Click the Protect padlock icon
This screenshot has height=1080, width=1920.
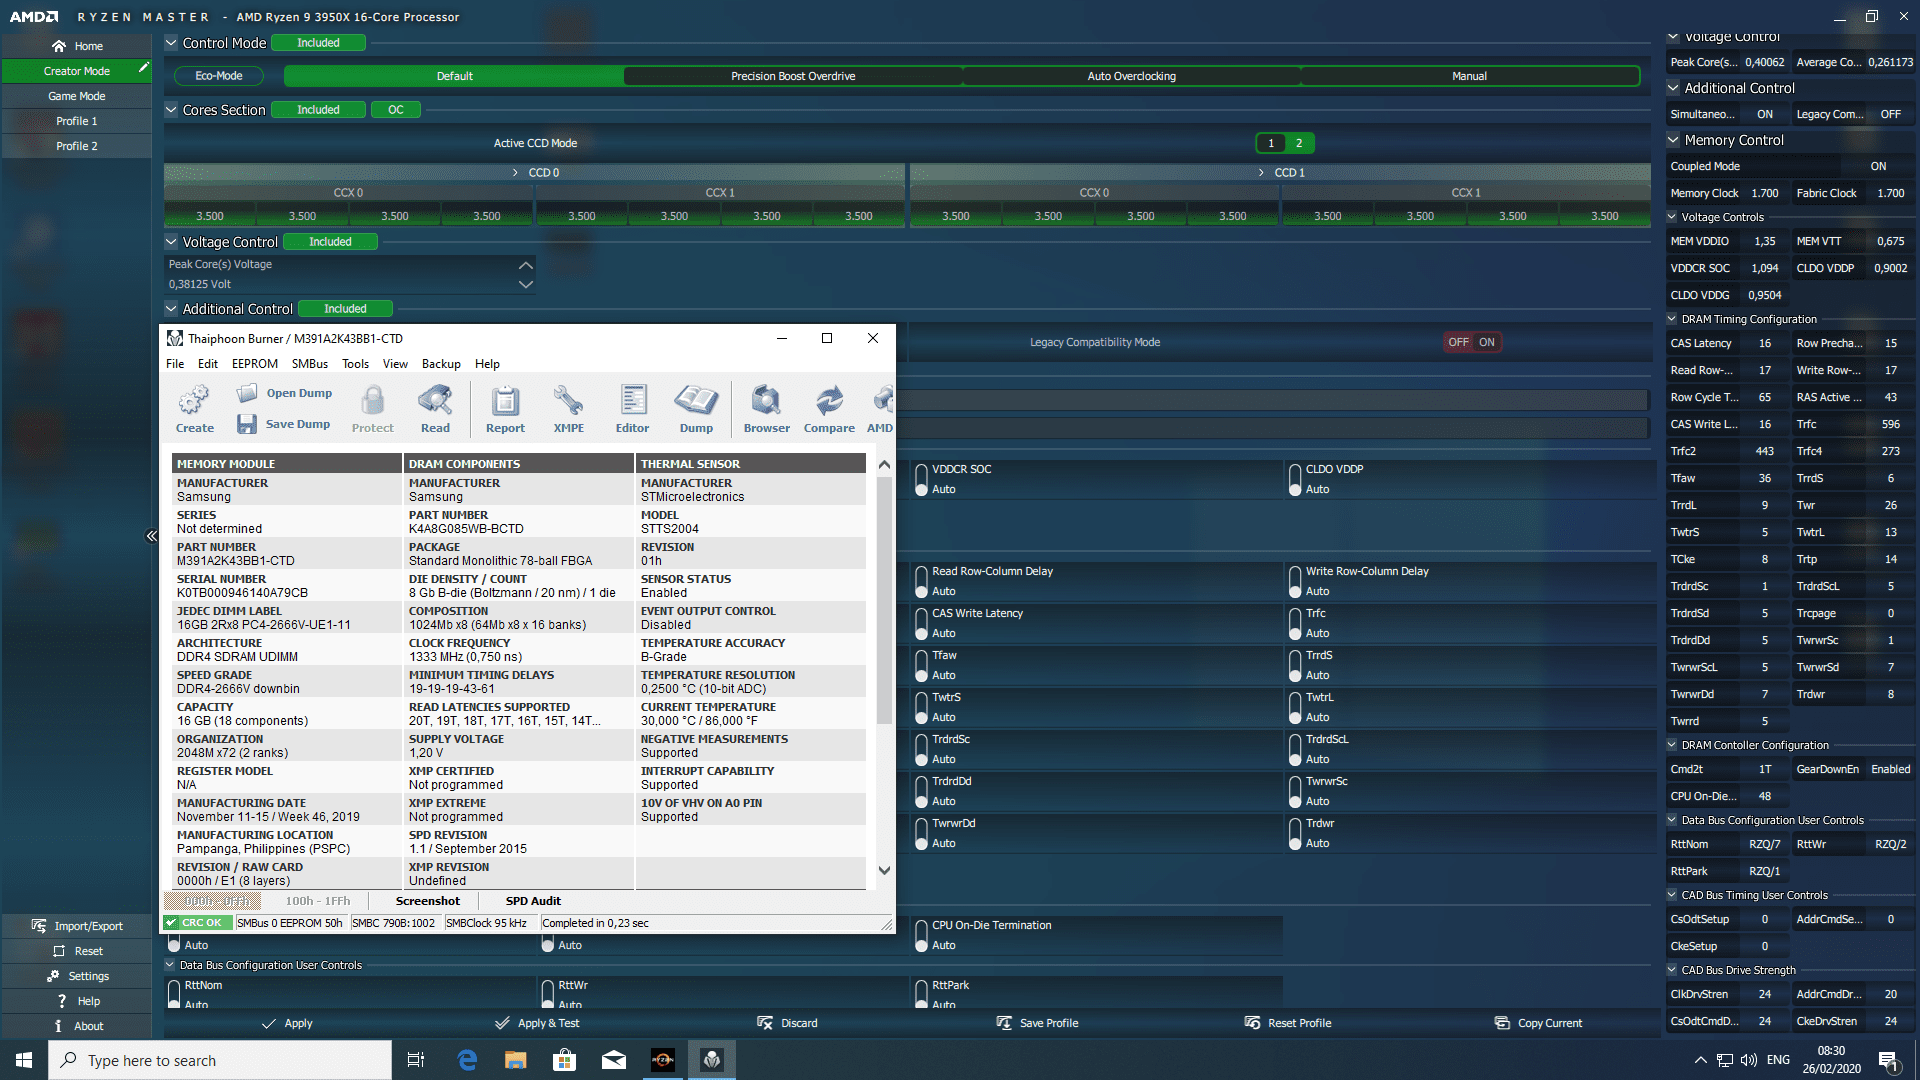point(373,401)
